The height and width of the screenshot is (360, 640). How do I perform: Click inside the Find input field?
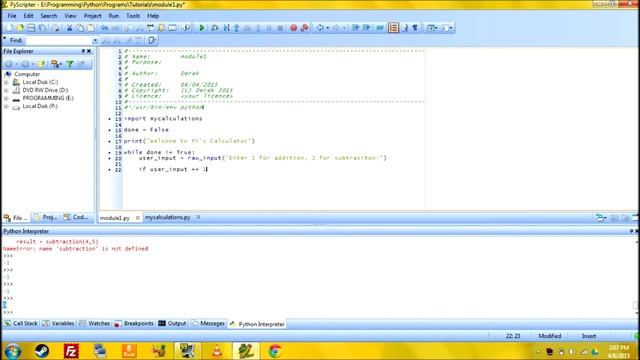click(x=59, y=40)
